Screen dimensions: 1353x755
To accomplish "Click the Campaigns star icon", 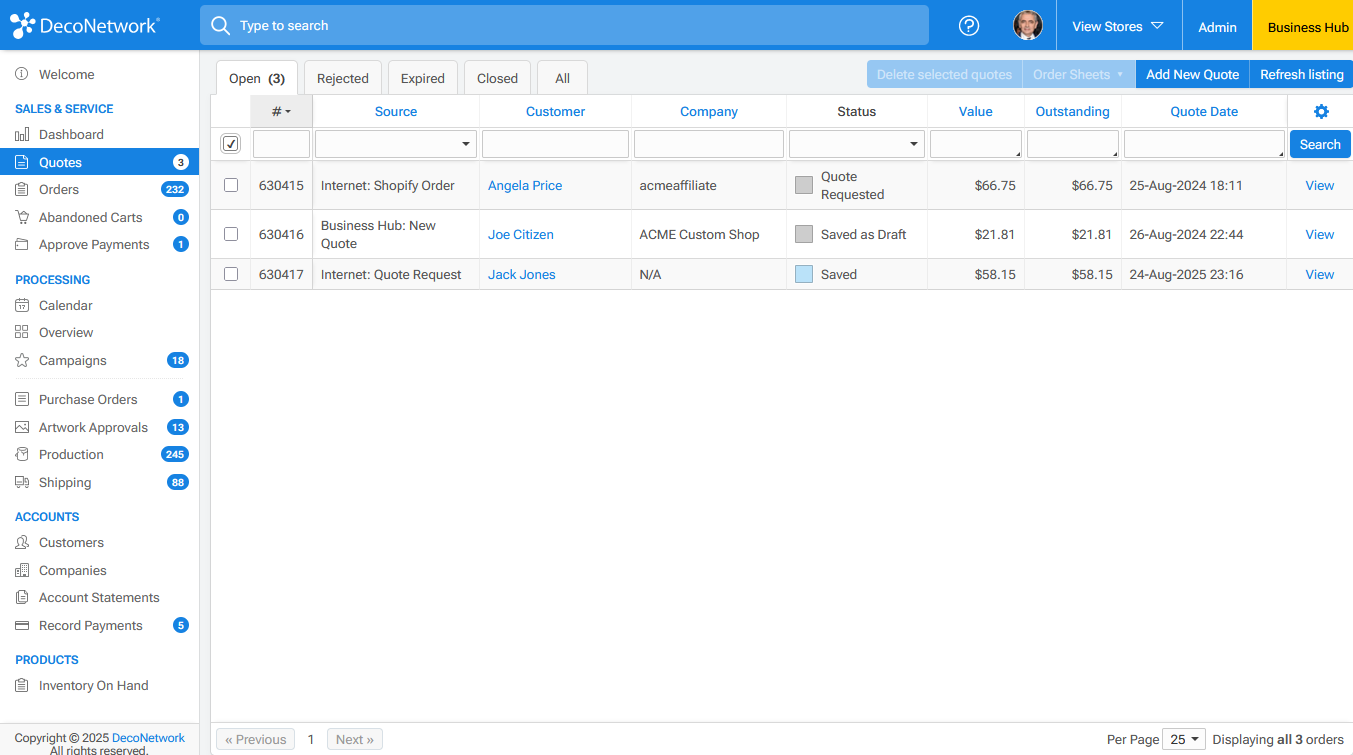I will [x=22, y=361].
